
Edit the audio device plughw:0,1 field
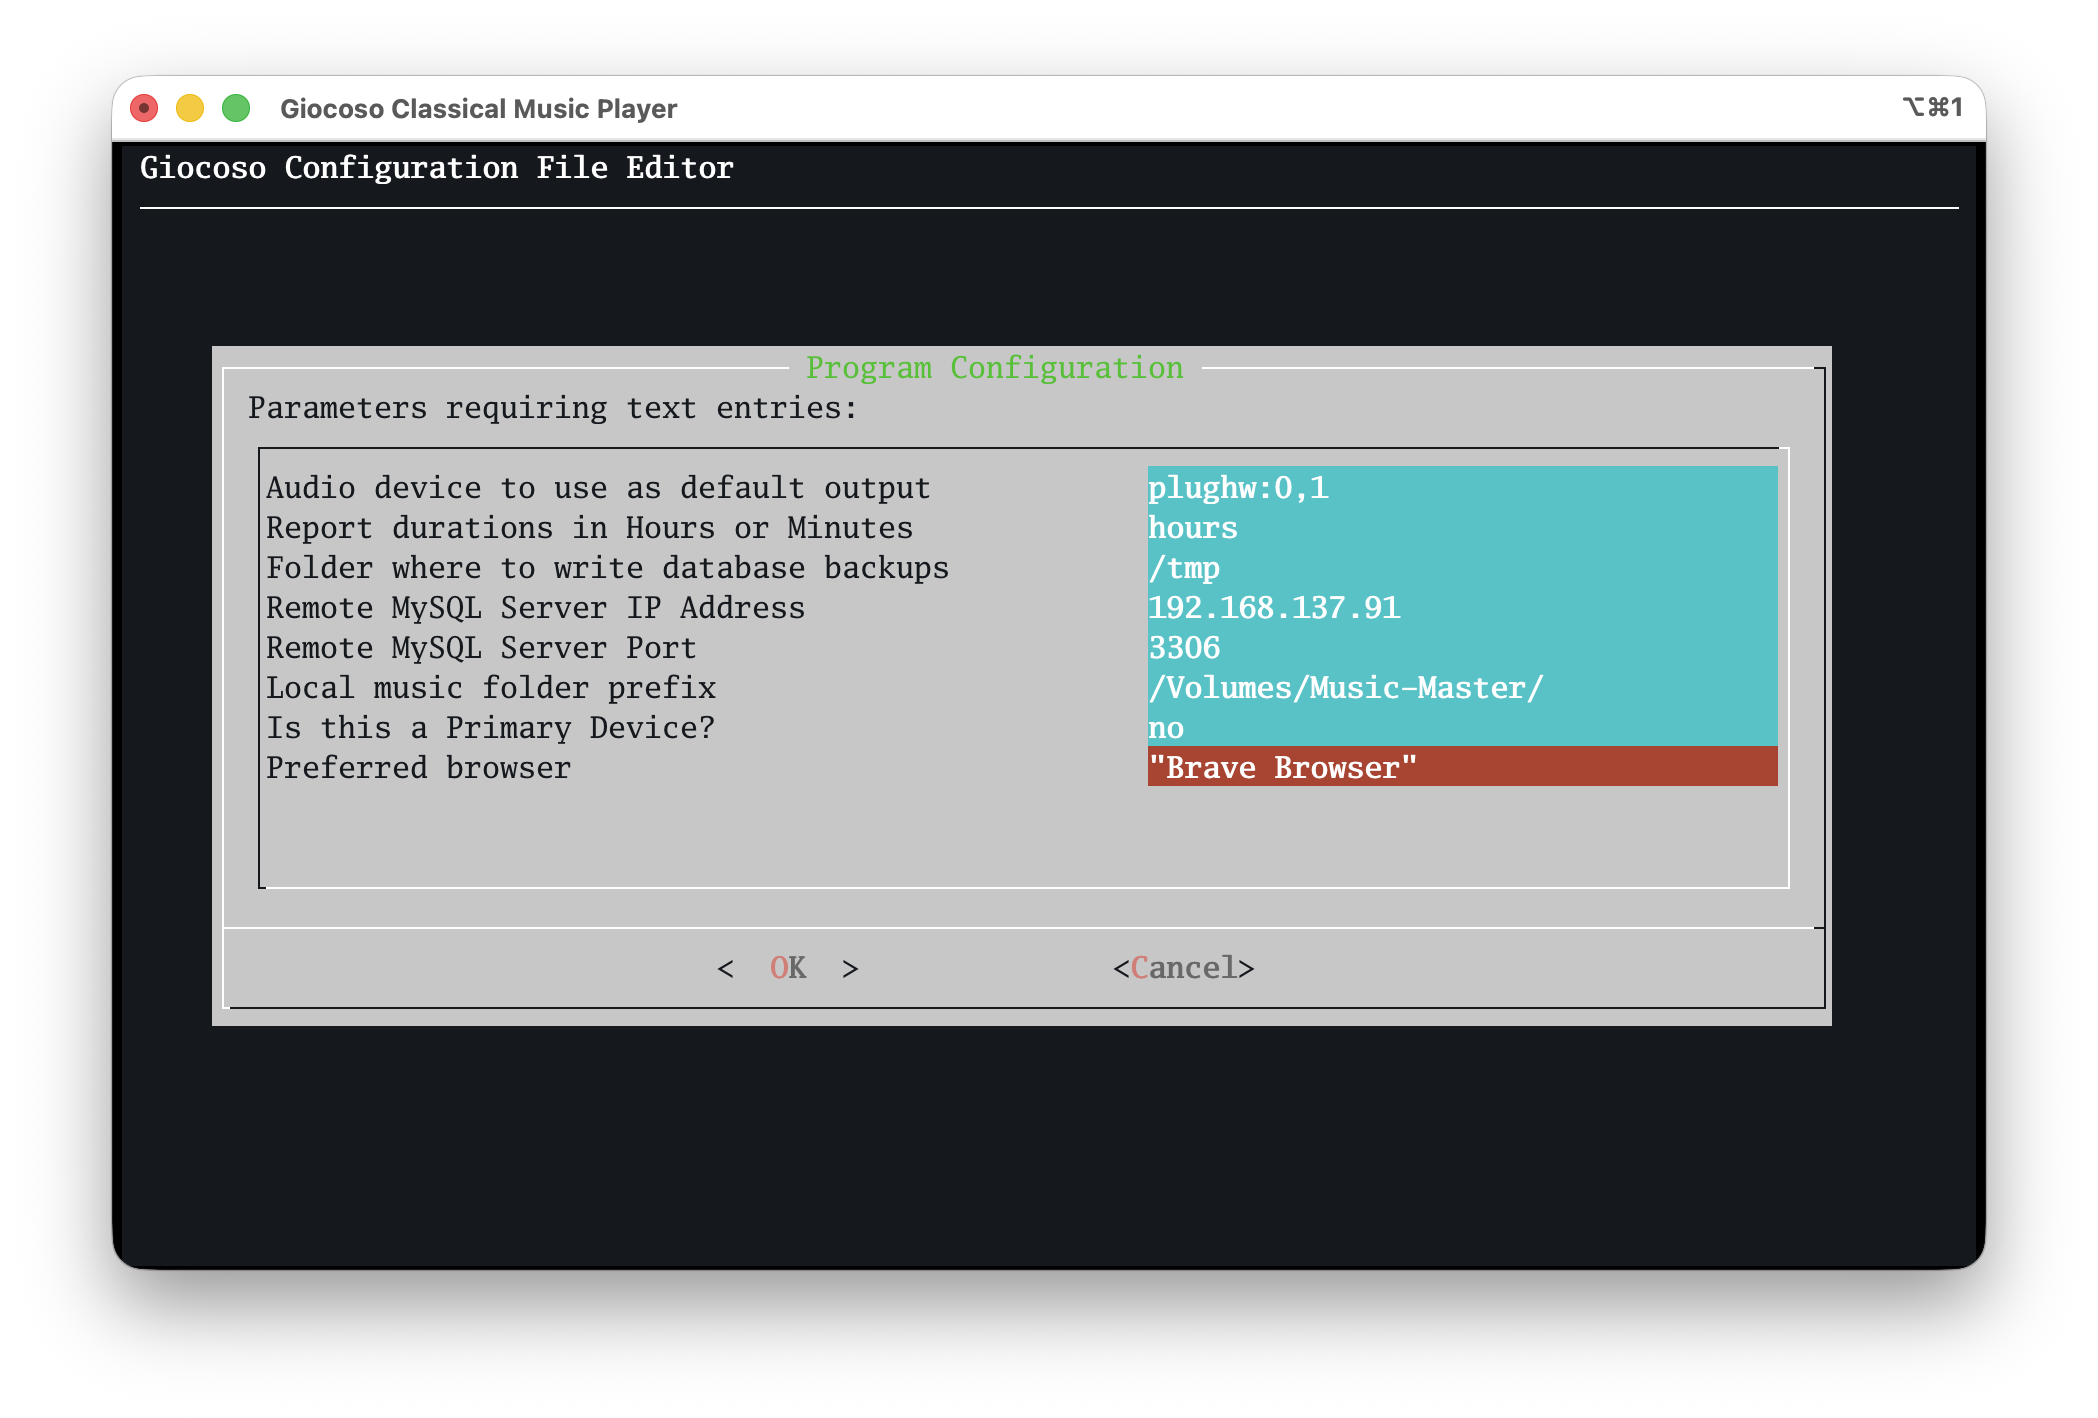pyautogui.click(x=1461, y=488)
